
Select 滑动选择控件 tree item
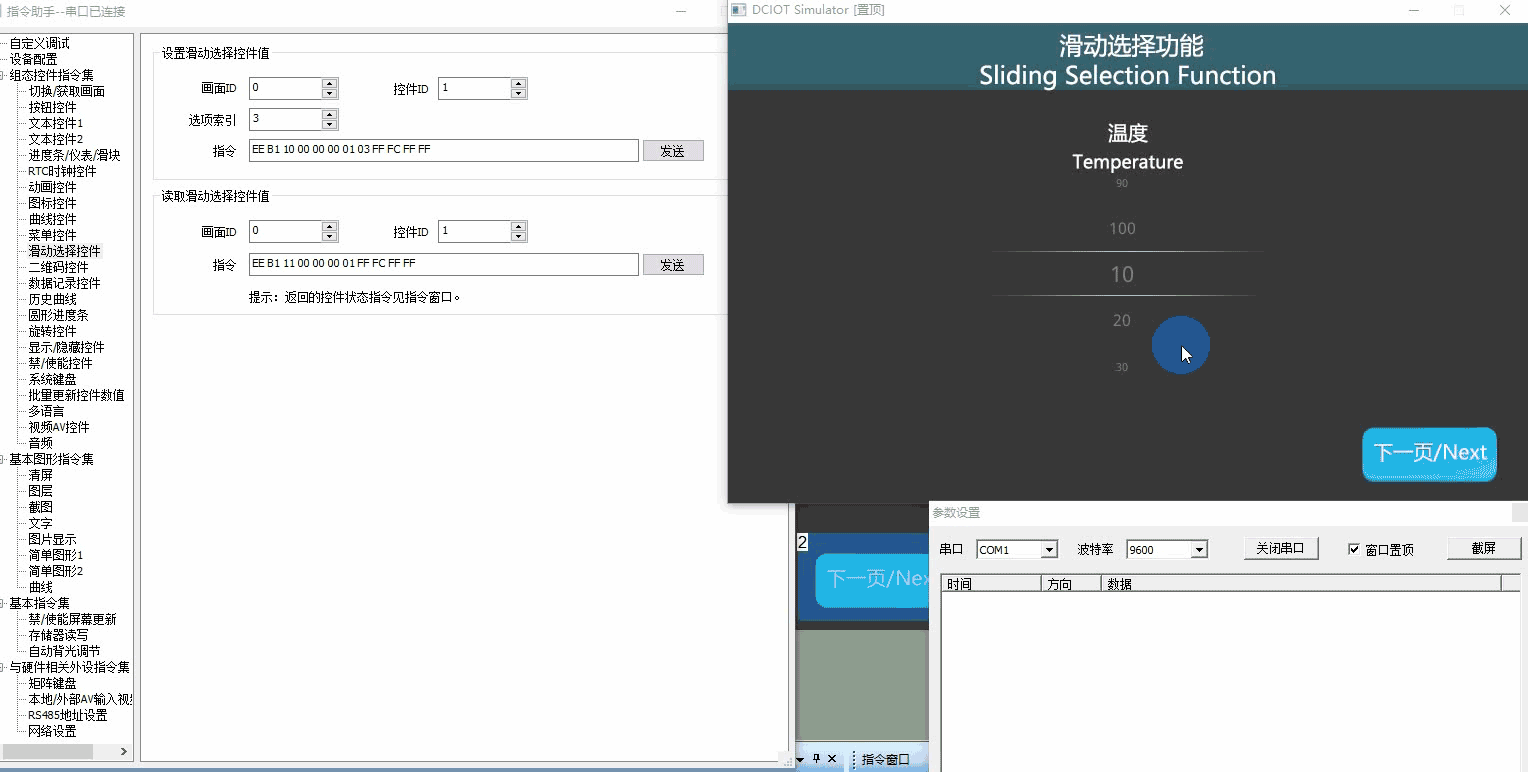click(x=64, y=251)
